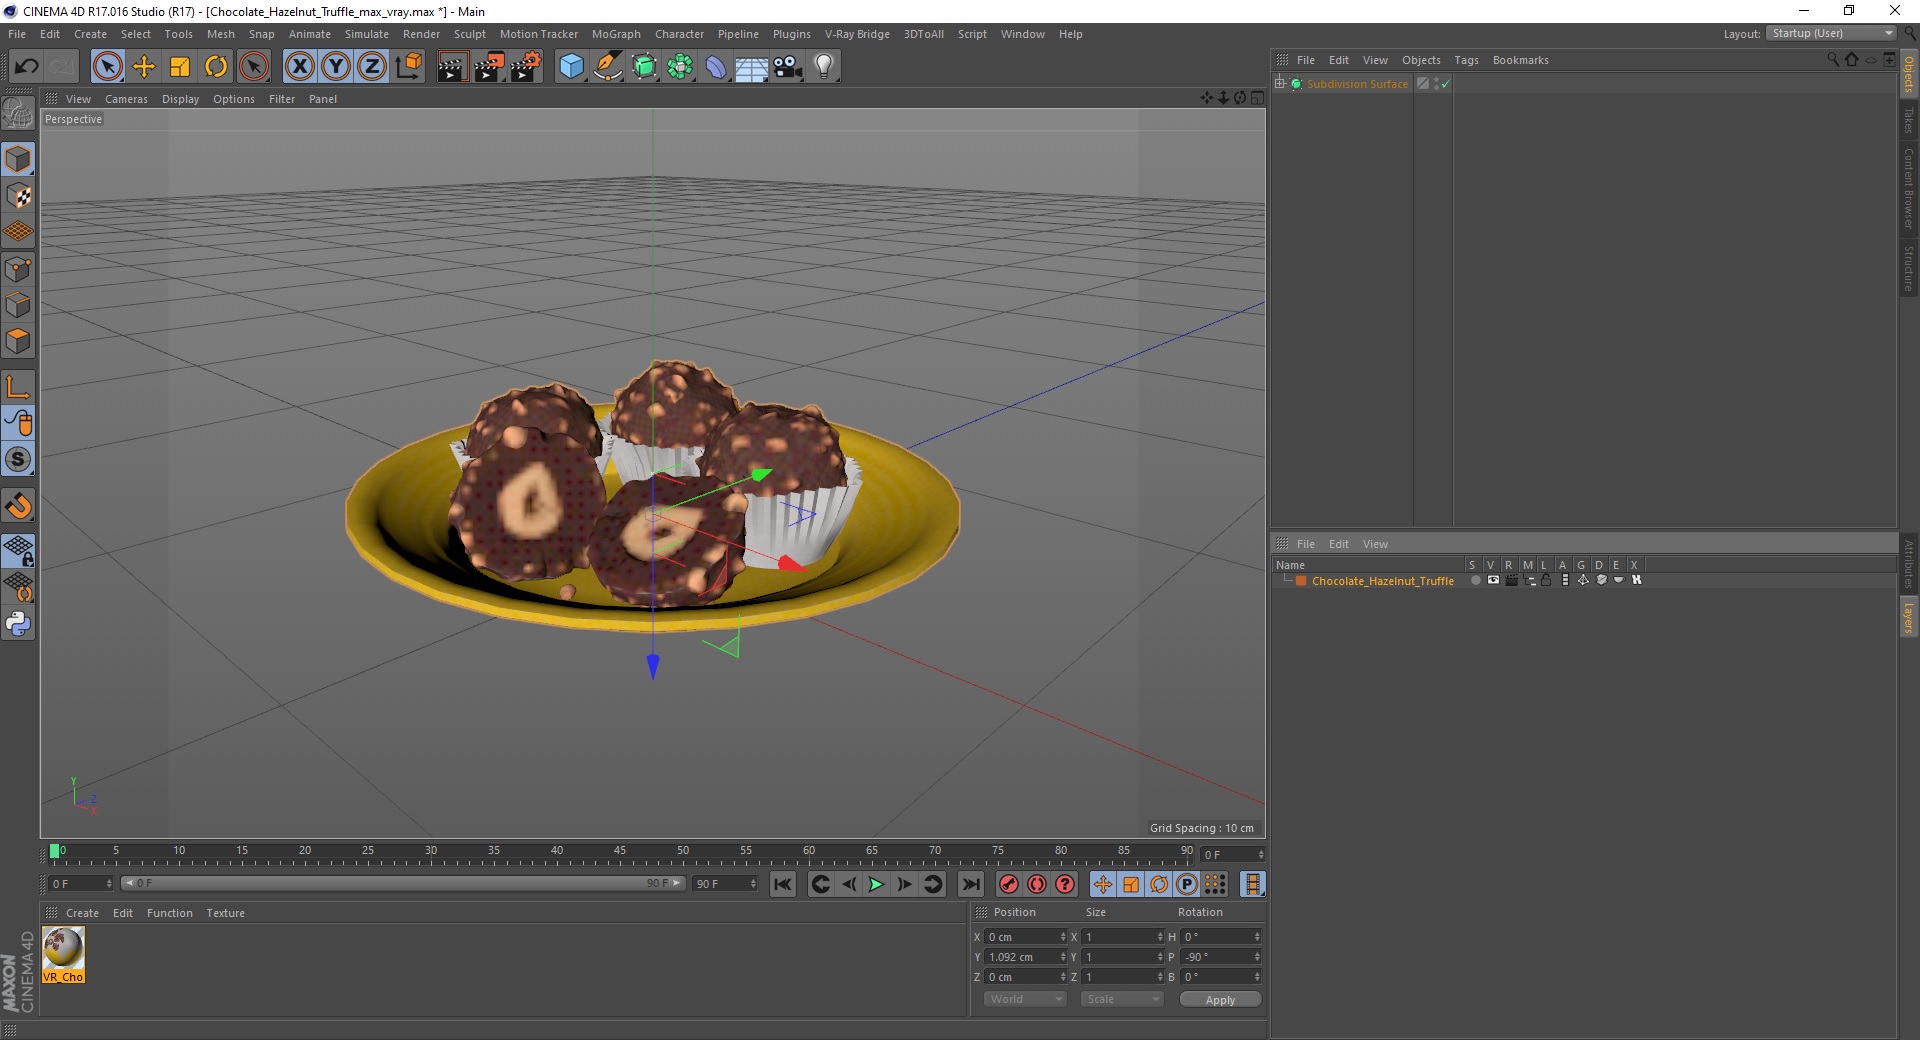Click the magnet Snap icon

pos(18,506)
